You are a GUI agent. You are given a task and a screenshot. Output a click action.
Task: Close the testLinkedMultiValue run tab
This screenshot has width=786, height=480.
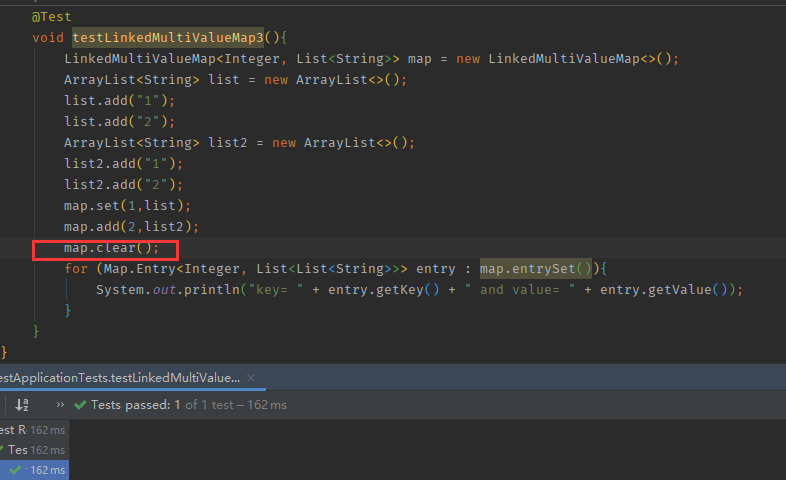point(251,378)
